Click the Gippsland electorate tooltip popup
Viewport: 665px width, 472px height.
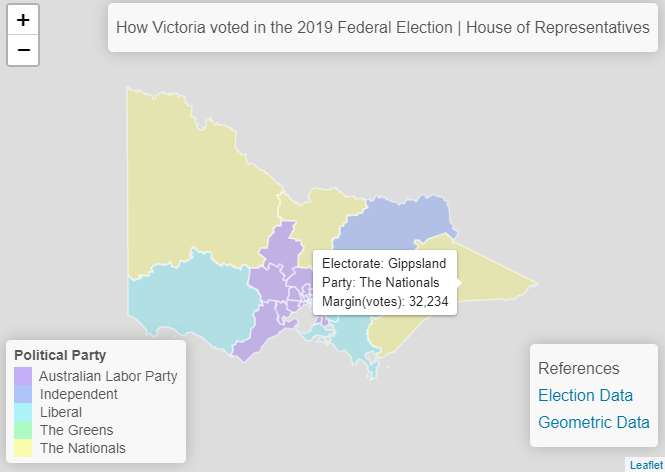(385, 282)
